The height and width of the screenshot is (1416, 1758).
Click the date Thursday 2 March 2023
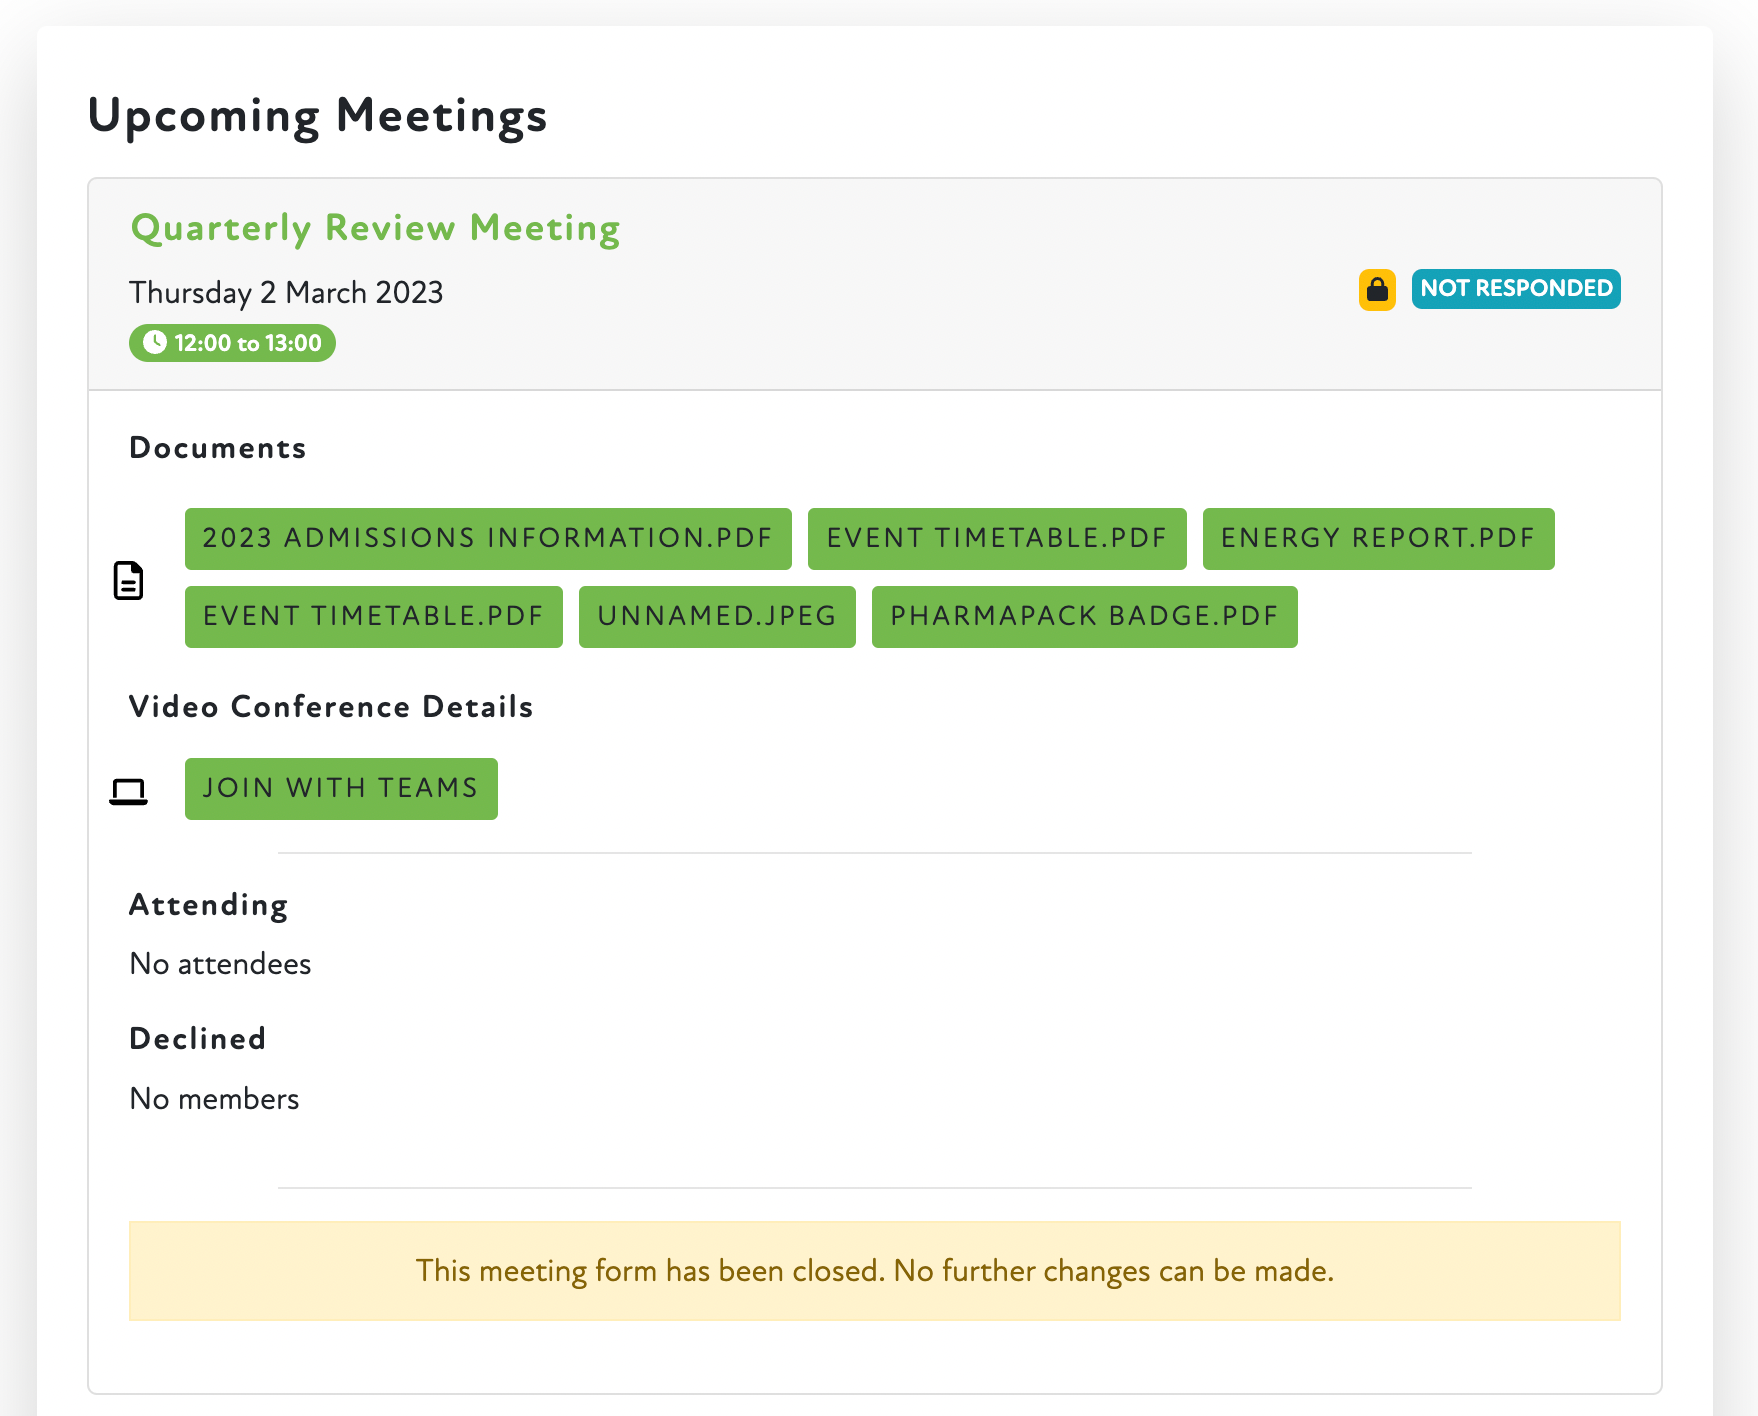pyautogui.click(x=286, y=293)
